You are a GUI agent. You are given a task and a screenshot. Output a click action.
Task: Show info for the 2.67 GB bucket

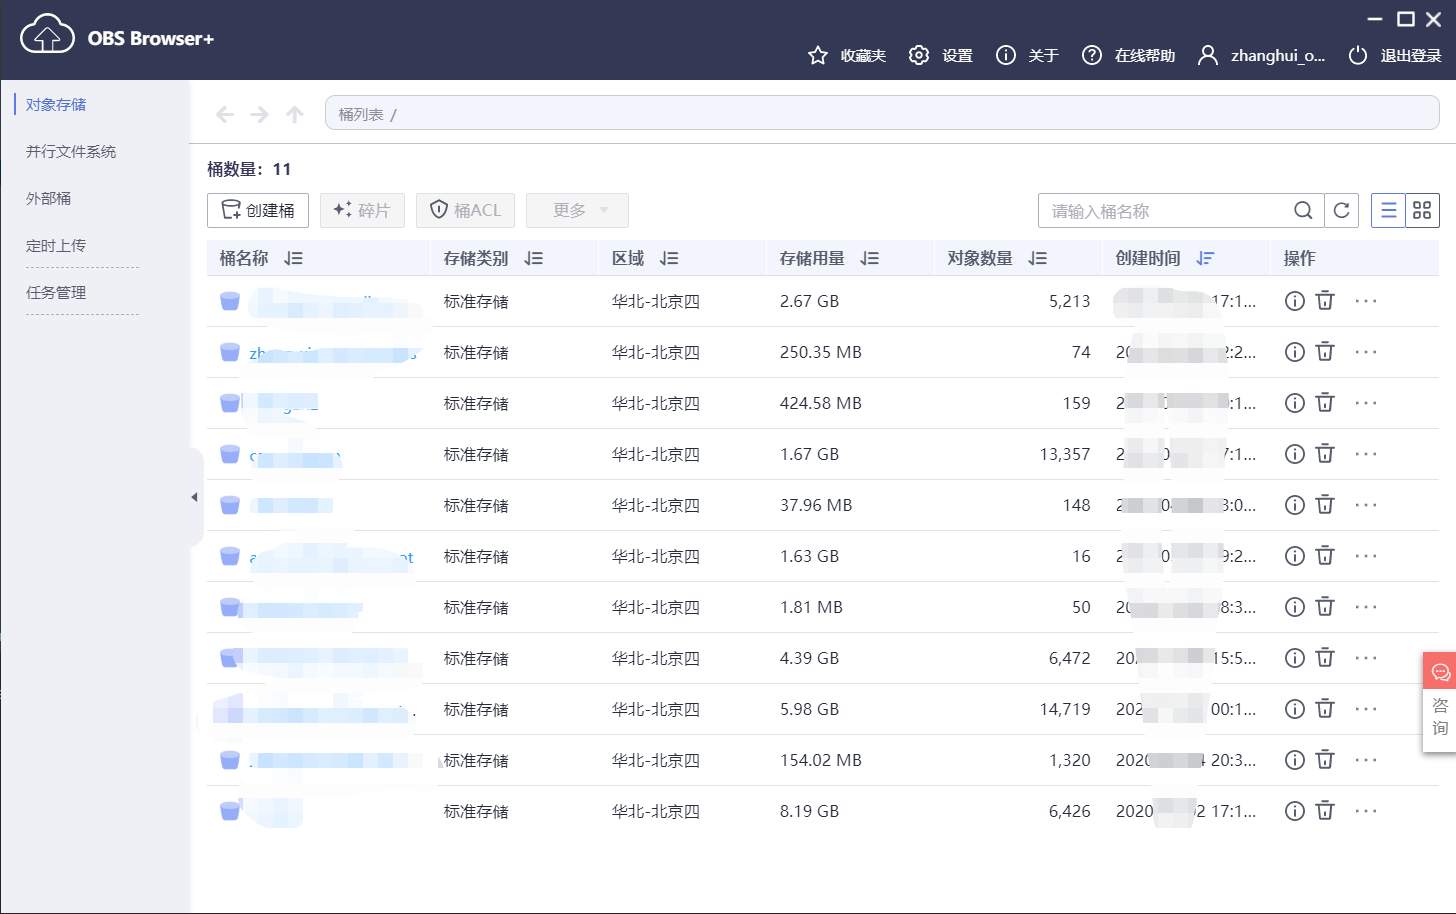point(1295,300)
